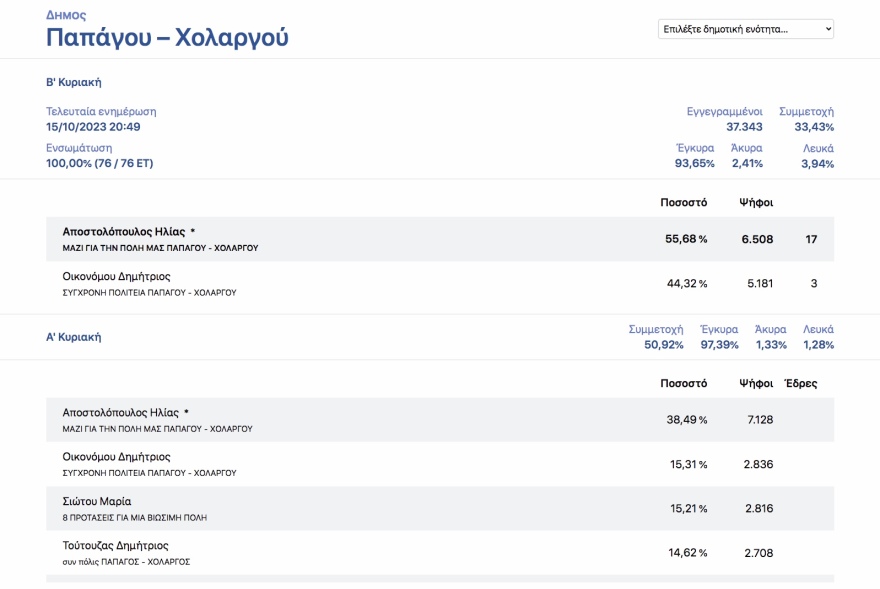This screenshot has height=589, width=880.
Task: Click the 50,92% first-round turnout value
Action: (663, 345)
